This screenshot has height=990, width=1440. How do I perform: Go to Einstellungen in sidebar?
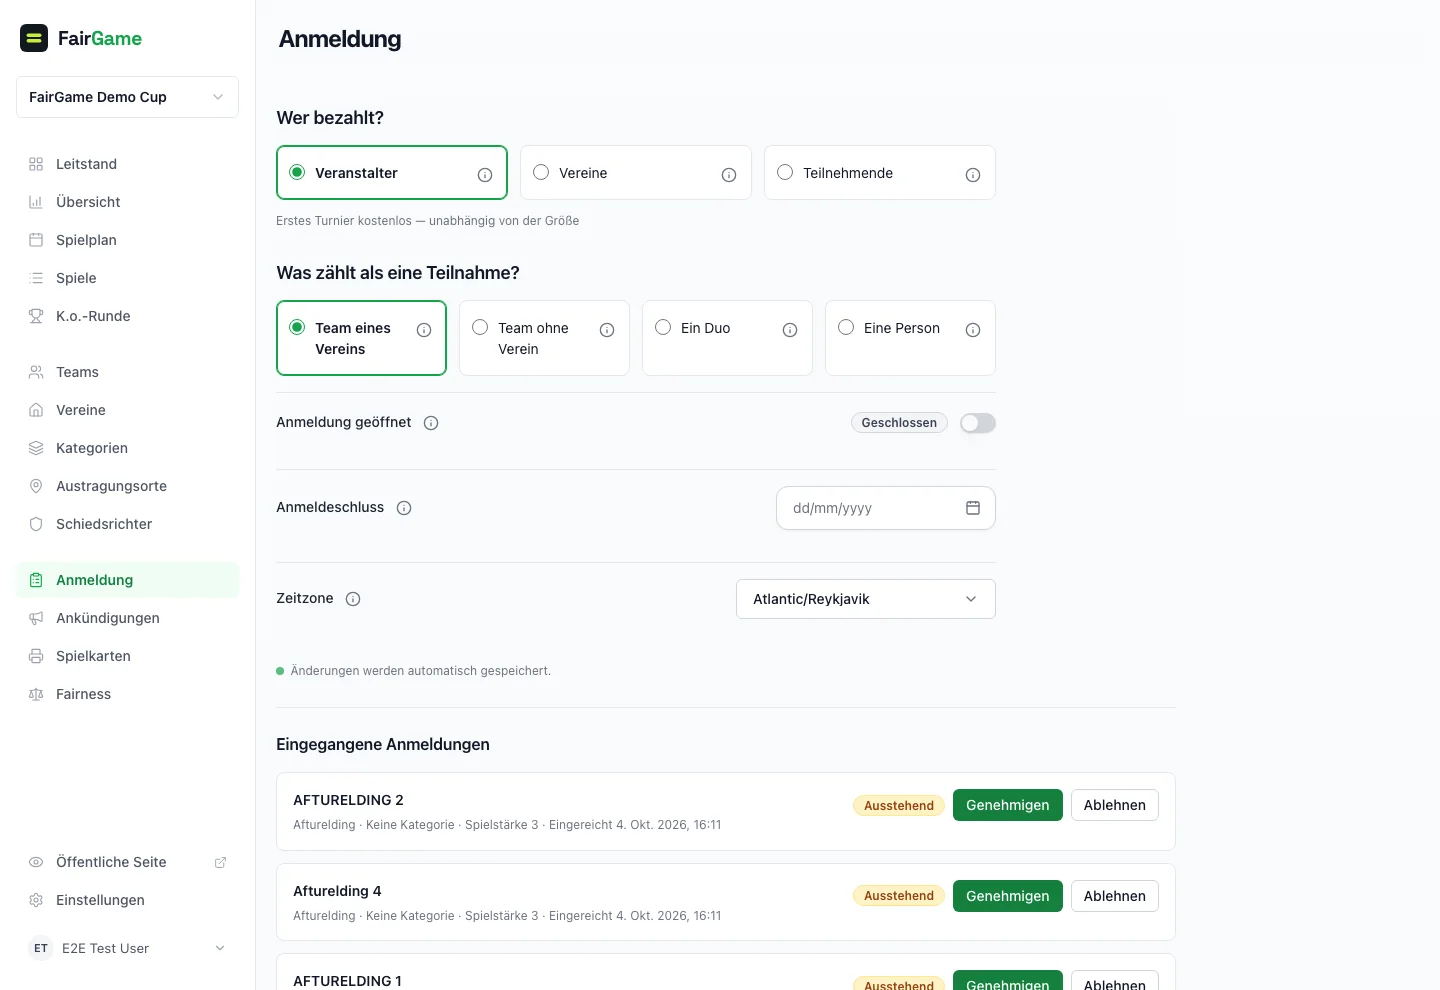[x=127, y=900]
